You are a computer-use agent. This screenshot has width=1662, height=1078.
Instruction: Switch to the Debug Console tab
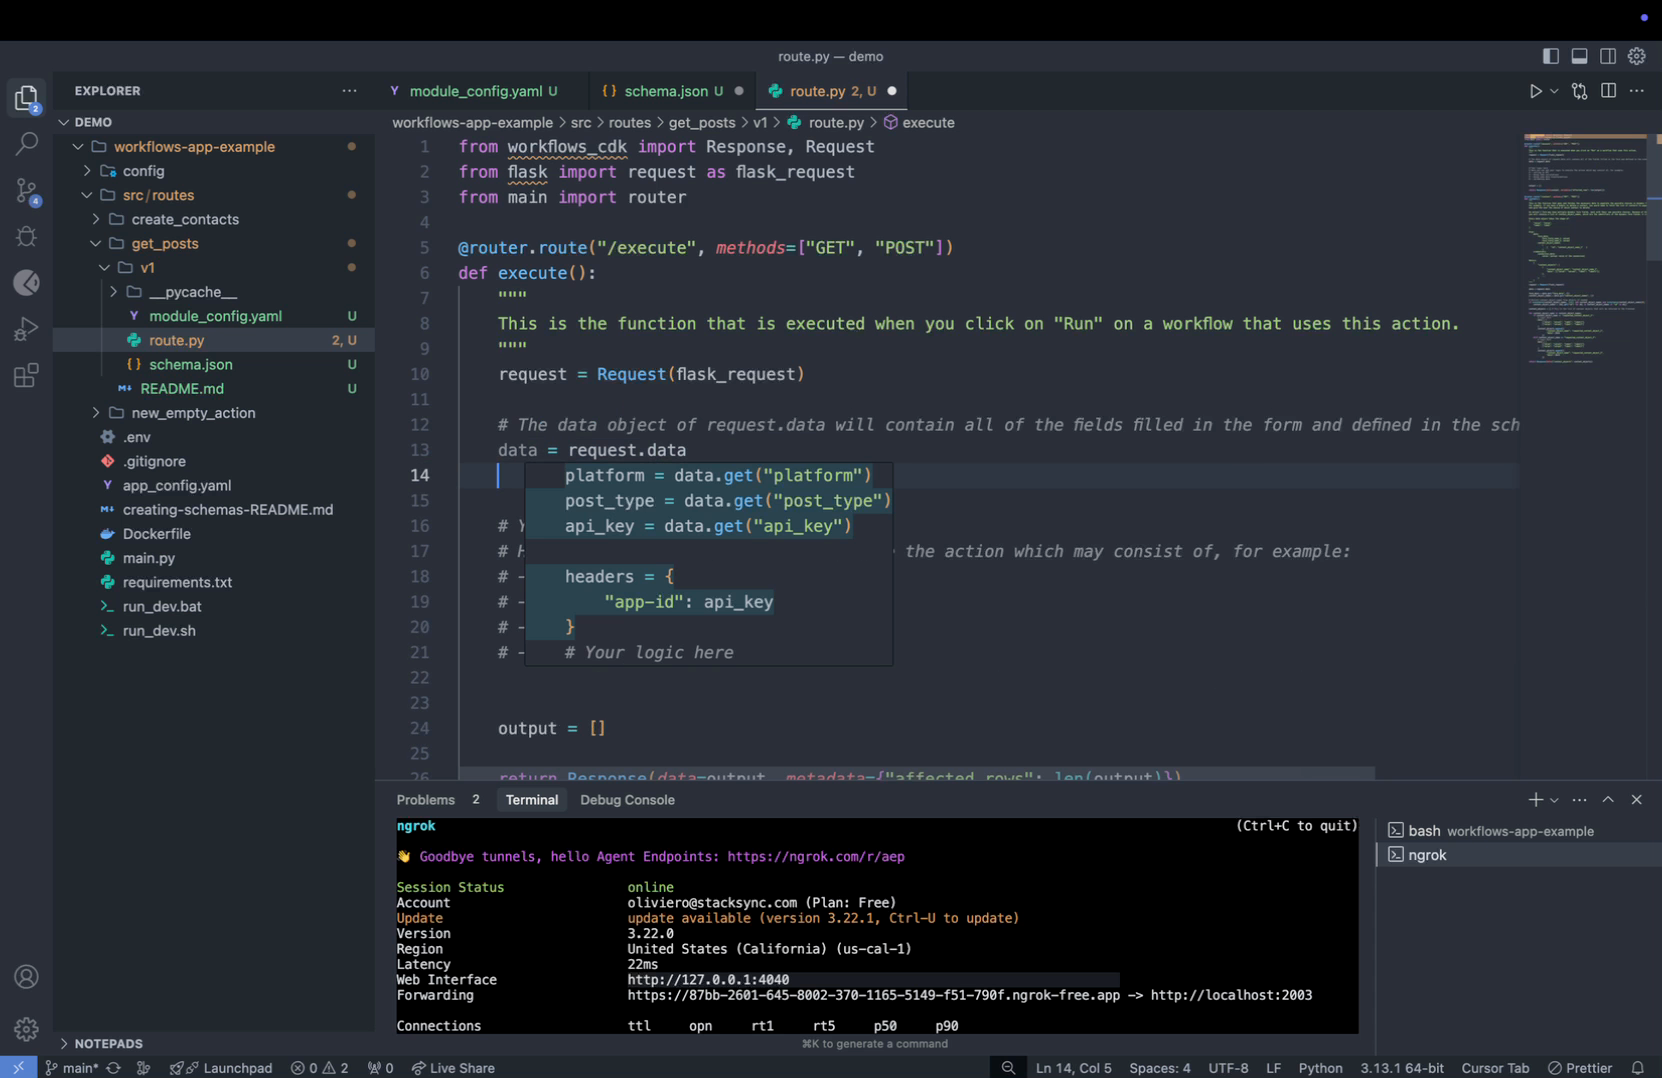pyautogui.click(x=627, y=800)
